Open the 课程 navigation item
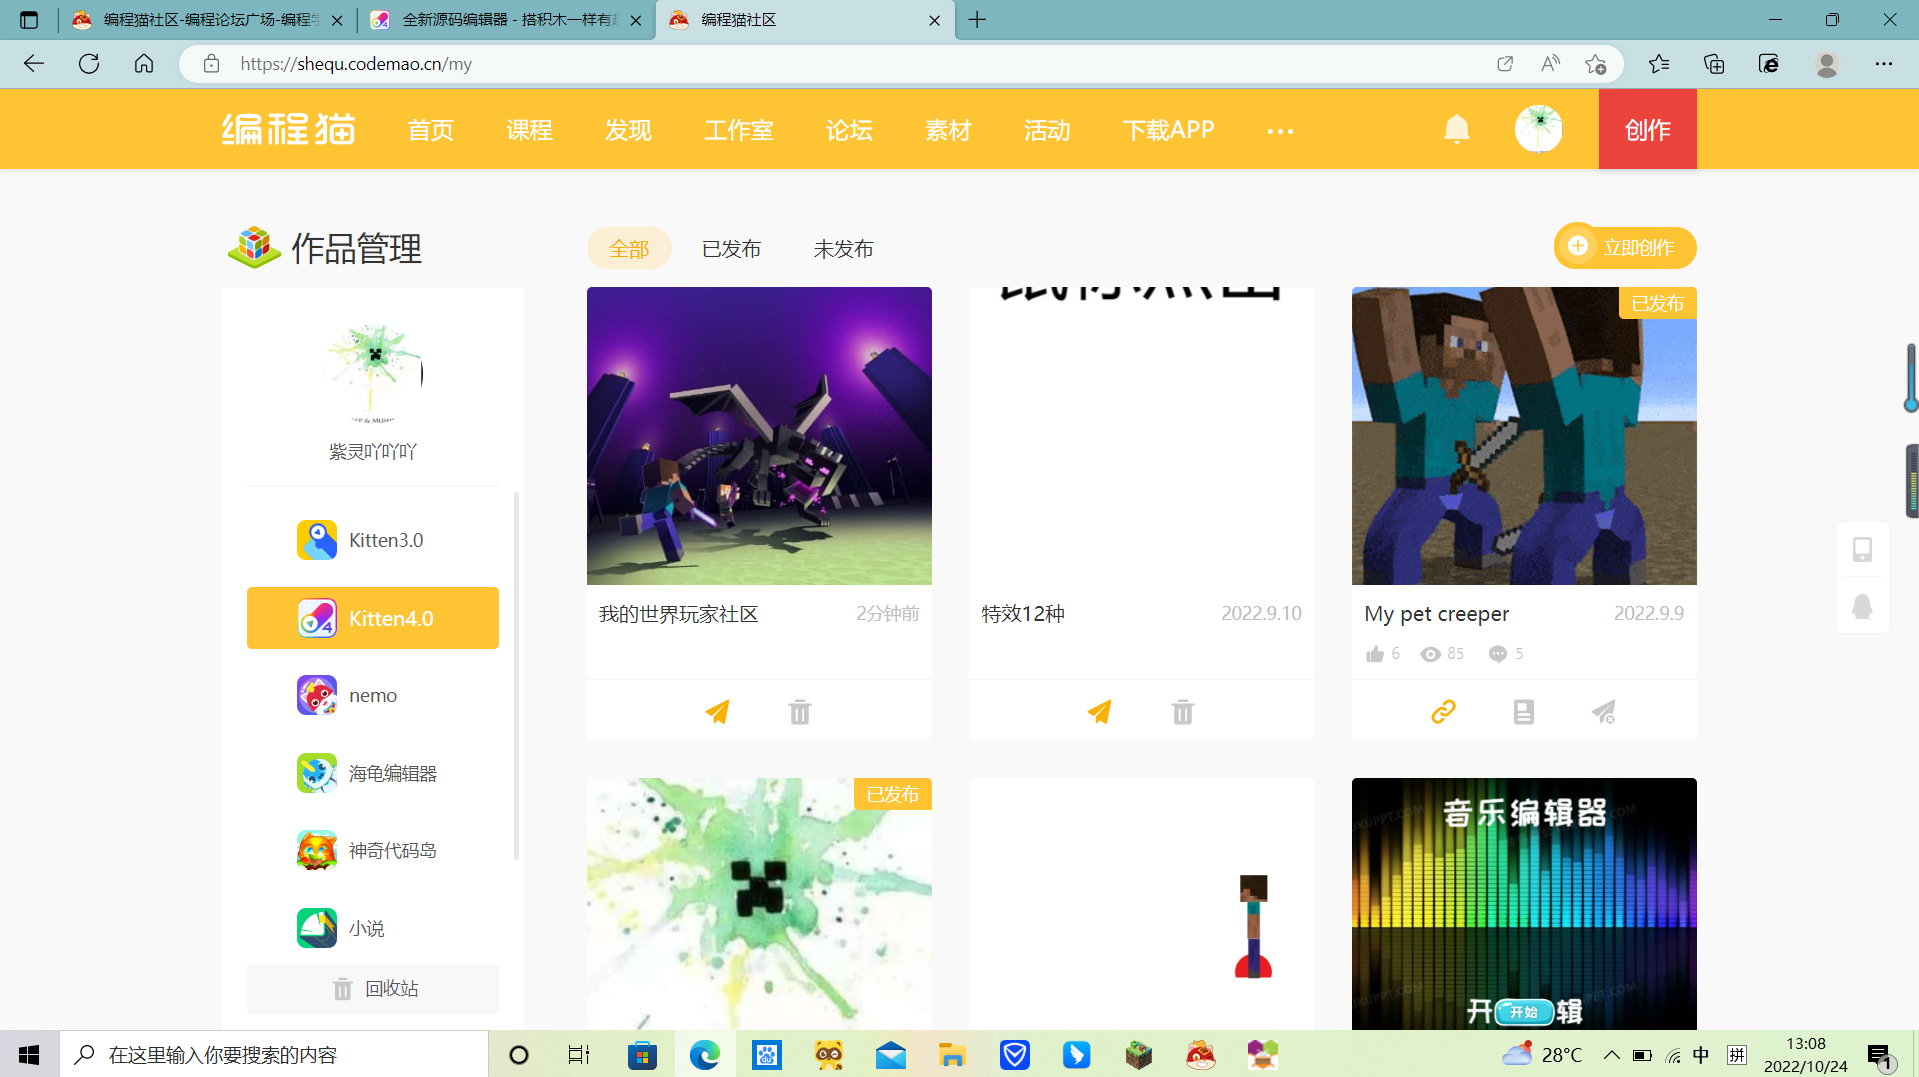The height and width of the screenshot is (1077, 1919). point(529,130)
